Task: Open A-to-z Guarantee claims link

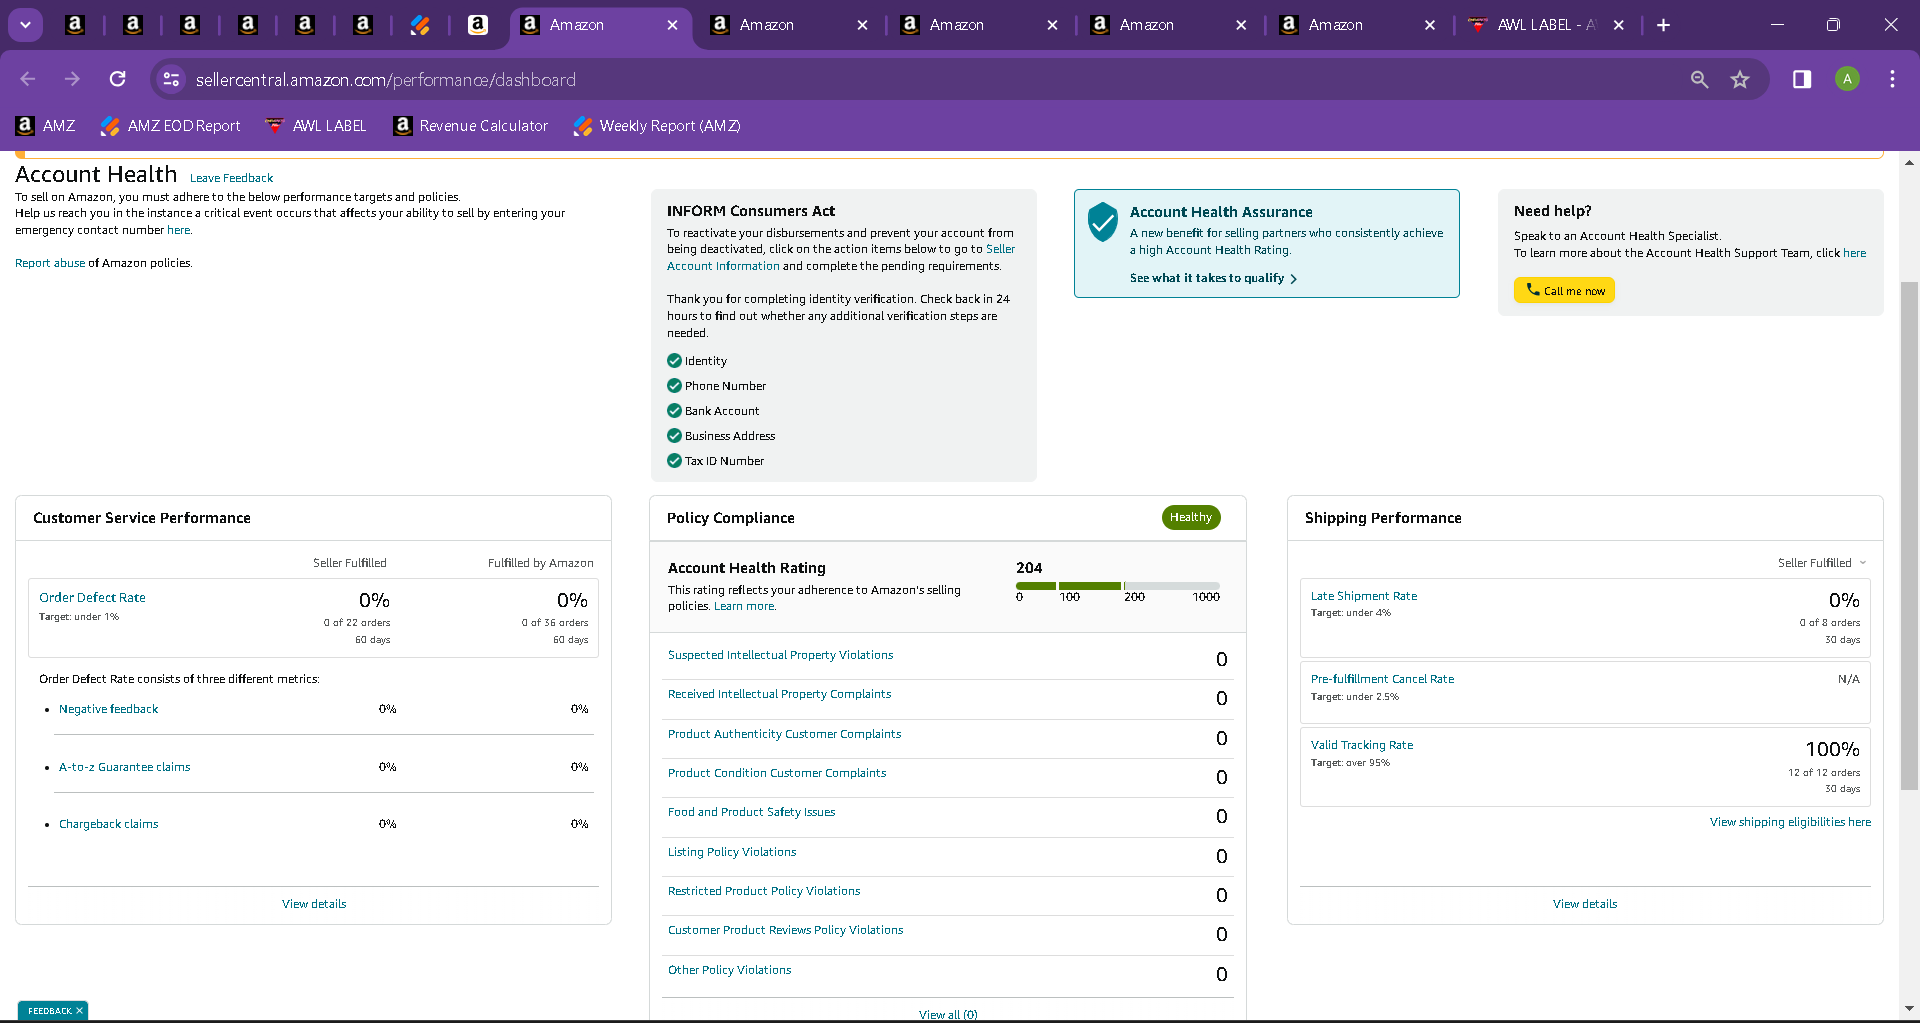Action: [x=124, y=767]
